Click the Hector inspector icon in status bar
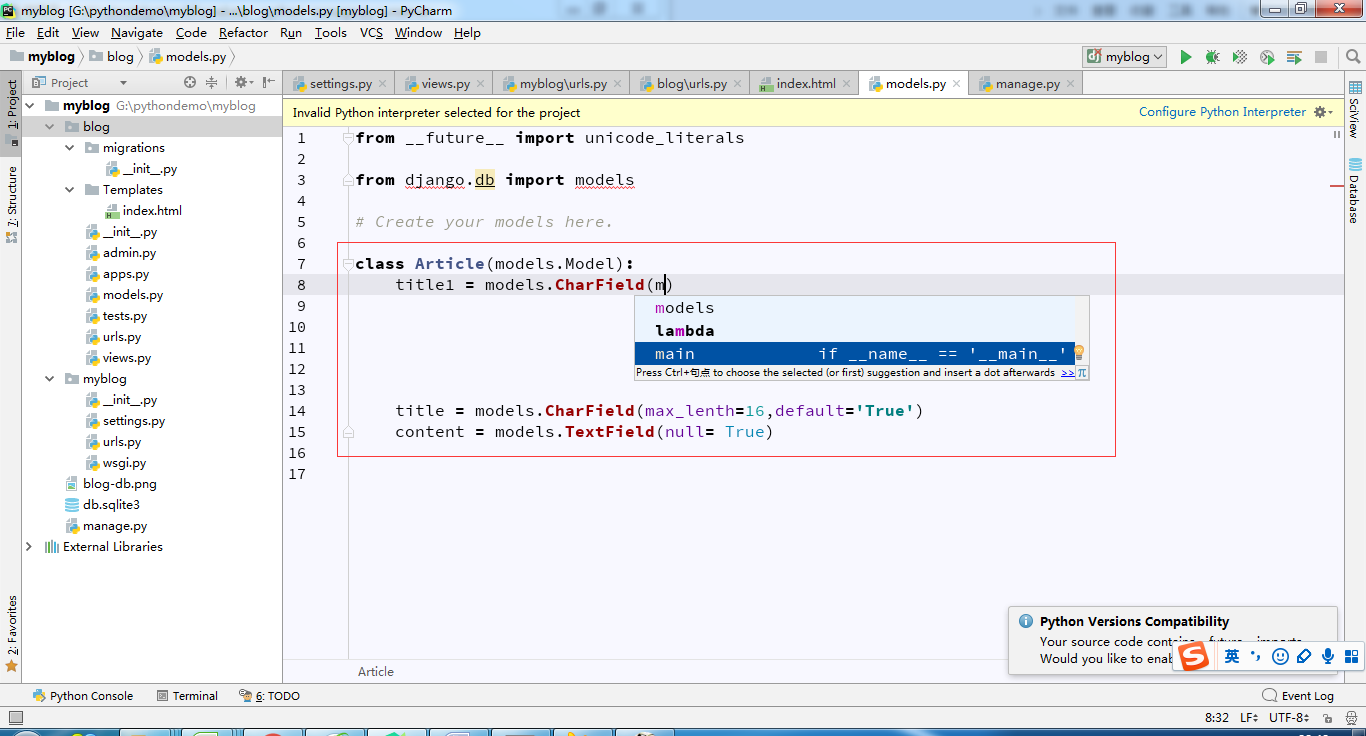The image size is (1366, 736). tap(1351, 718)
